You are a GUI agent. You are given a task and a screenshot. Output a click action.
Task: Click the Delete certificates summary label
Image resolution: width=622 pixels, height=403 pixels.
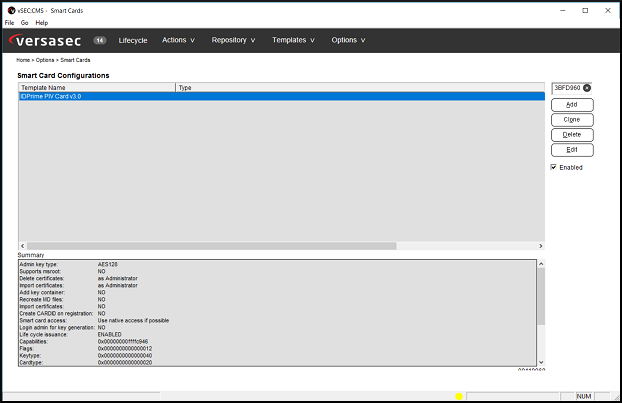coord(42,278)
